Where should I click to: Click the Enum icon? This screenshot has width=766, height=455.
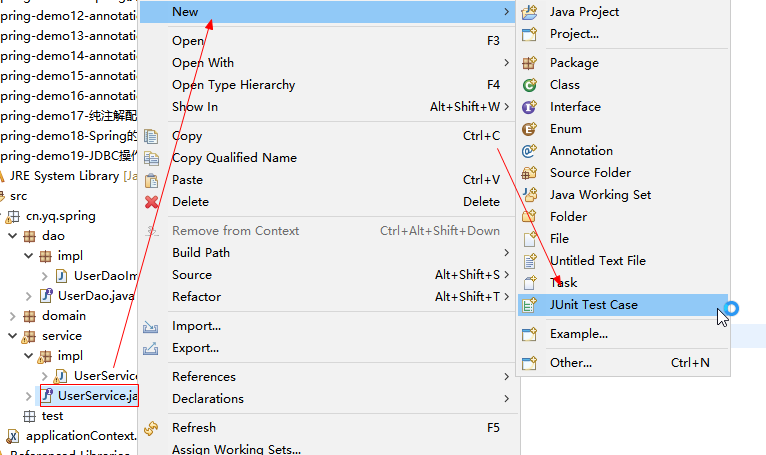pyautogui.click(x=530, y=129)
